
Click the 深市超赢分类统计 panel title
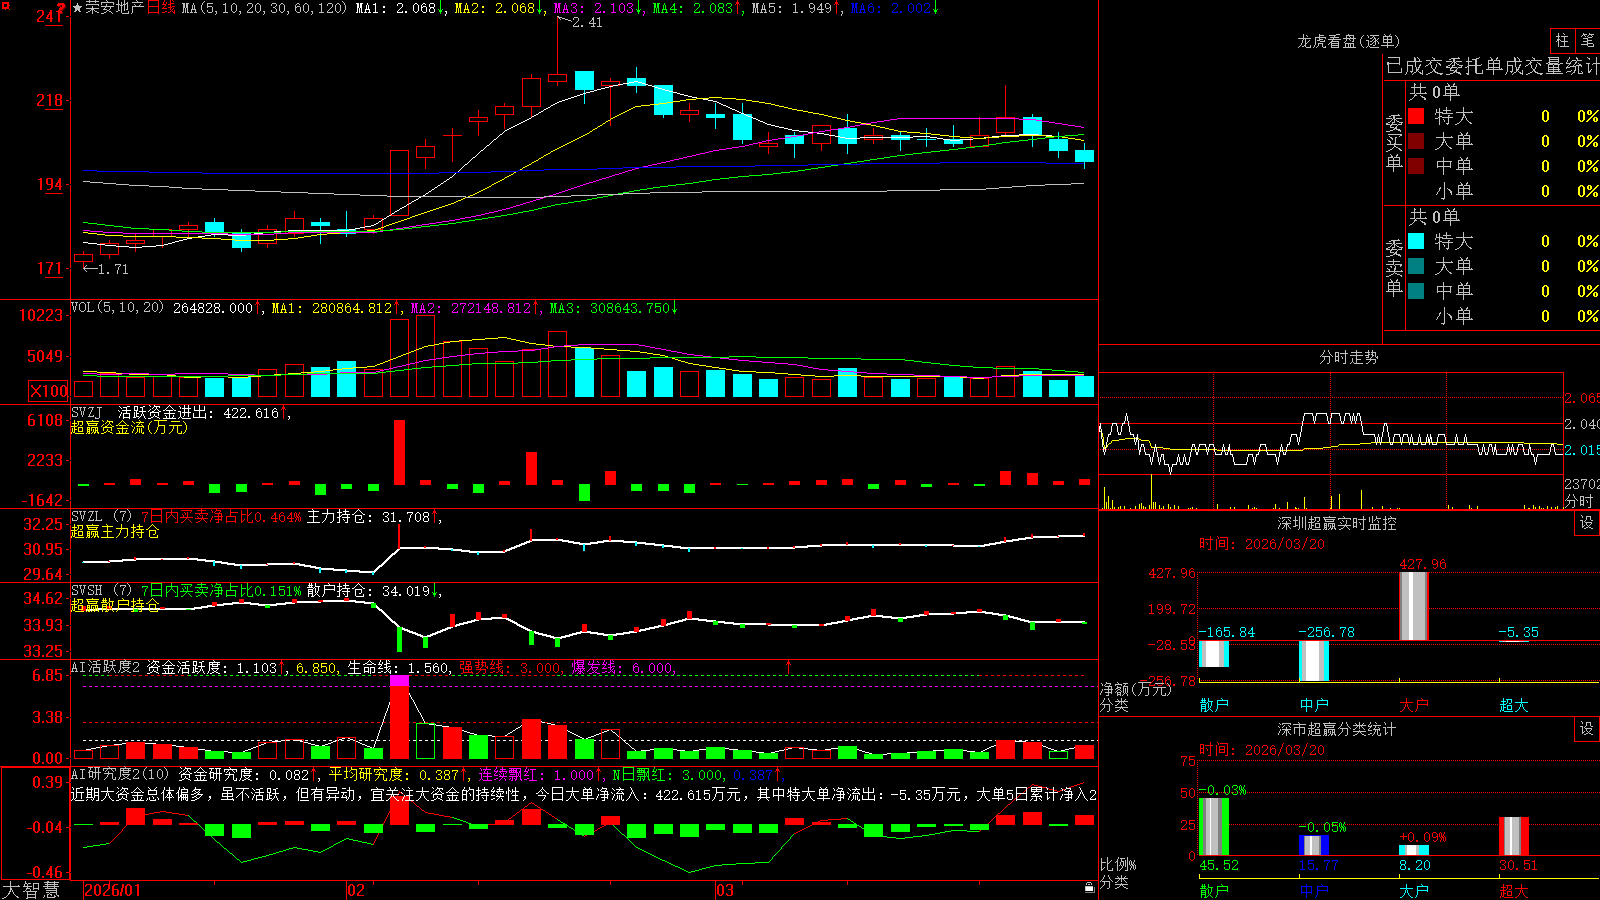coord(1337,729)
